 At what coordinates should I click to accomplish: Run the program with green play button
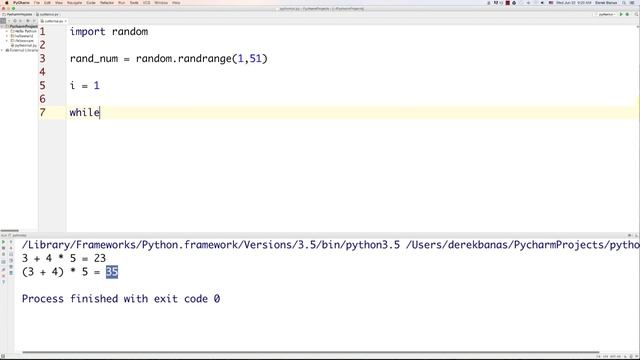pos(621,14)
